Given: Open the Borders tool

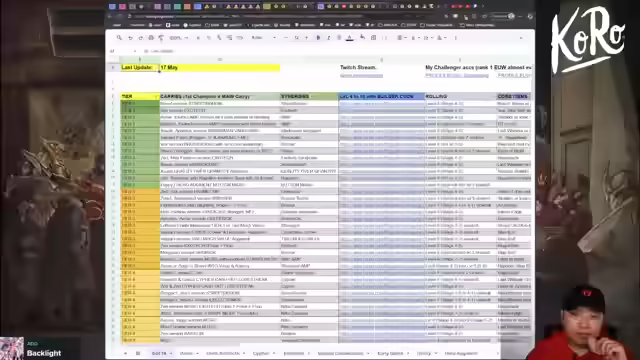Looking at the screenshot, I should (x=373, y=38).
